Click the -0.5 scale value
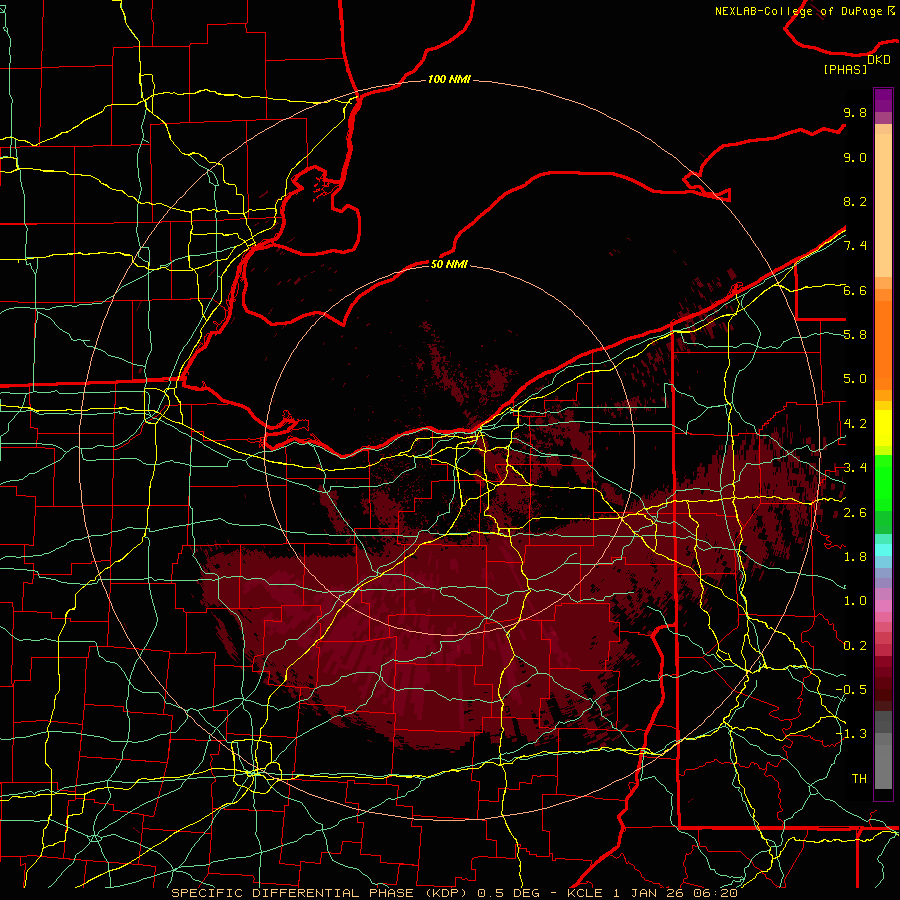This screenshot has height=900, width=900. [x=851, y=689]
